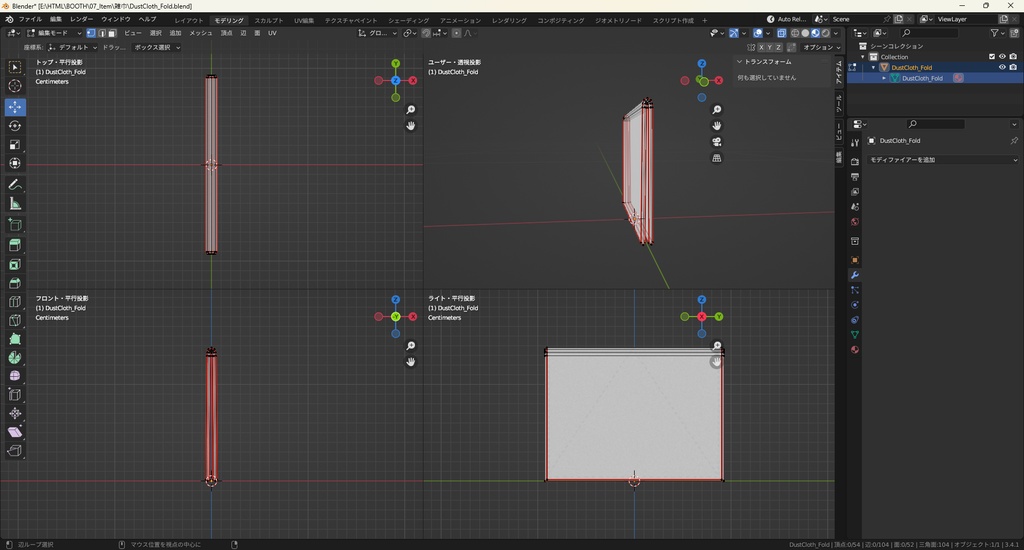Expand the DustCloth_Fold mesh data item

coord(885,78)
